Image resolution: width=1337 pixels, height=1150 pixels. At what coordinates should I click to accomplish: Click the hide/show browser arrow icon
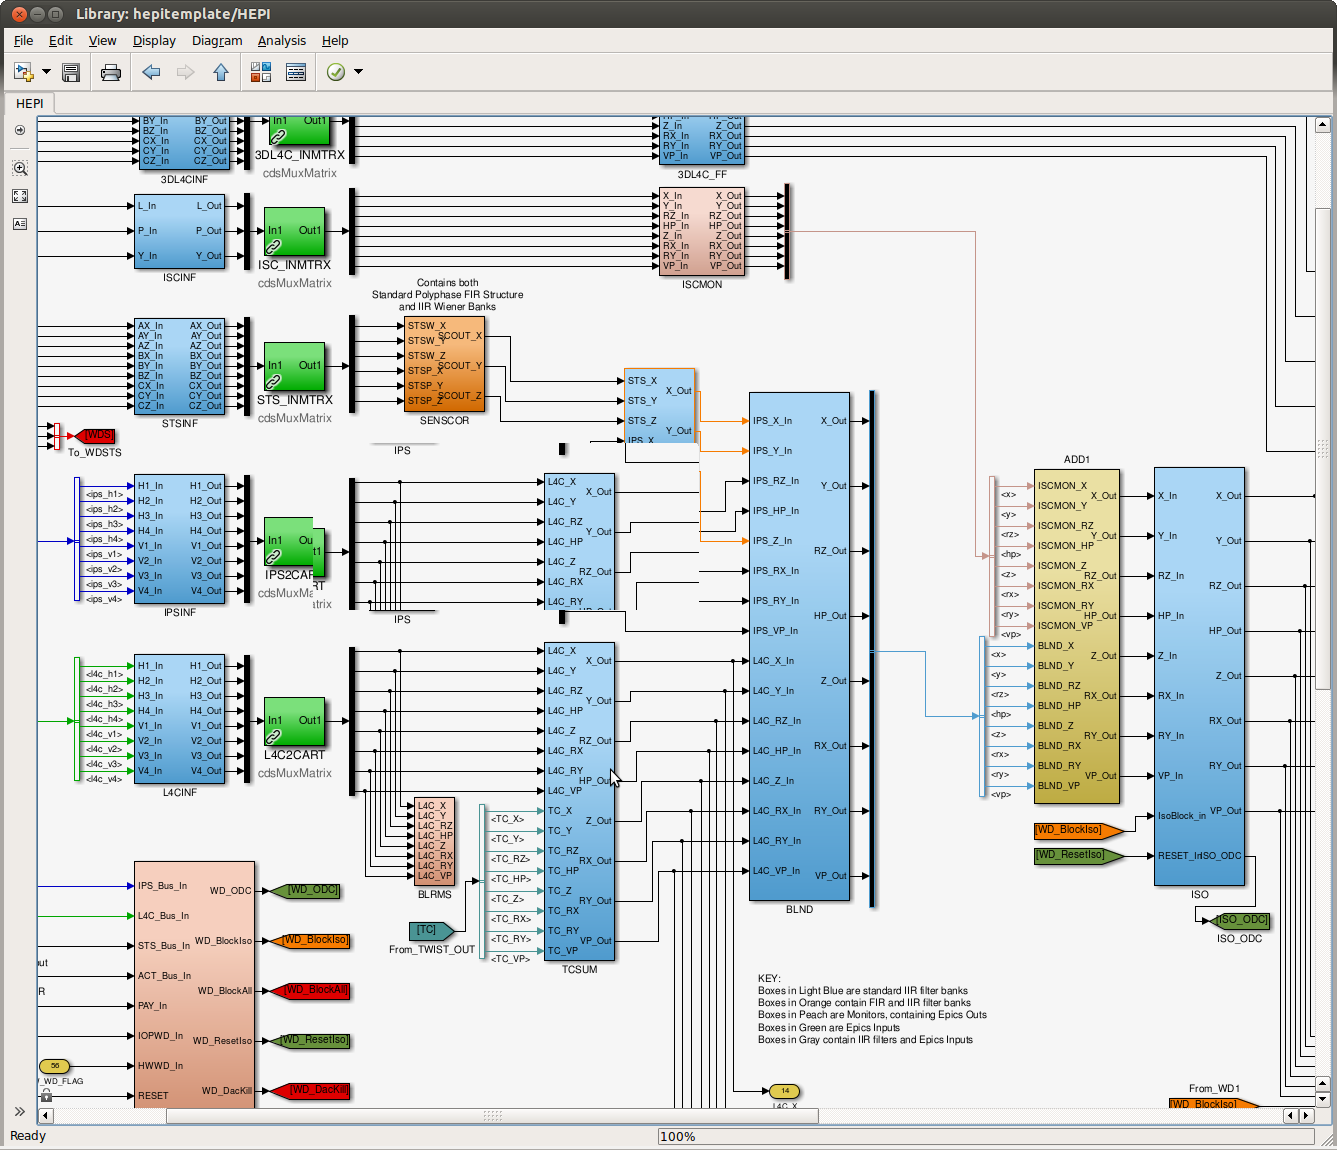tap(20, 130)
